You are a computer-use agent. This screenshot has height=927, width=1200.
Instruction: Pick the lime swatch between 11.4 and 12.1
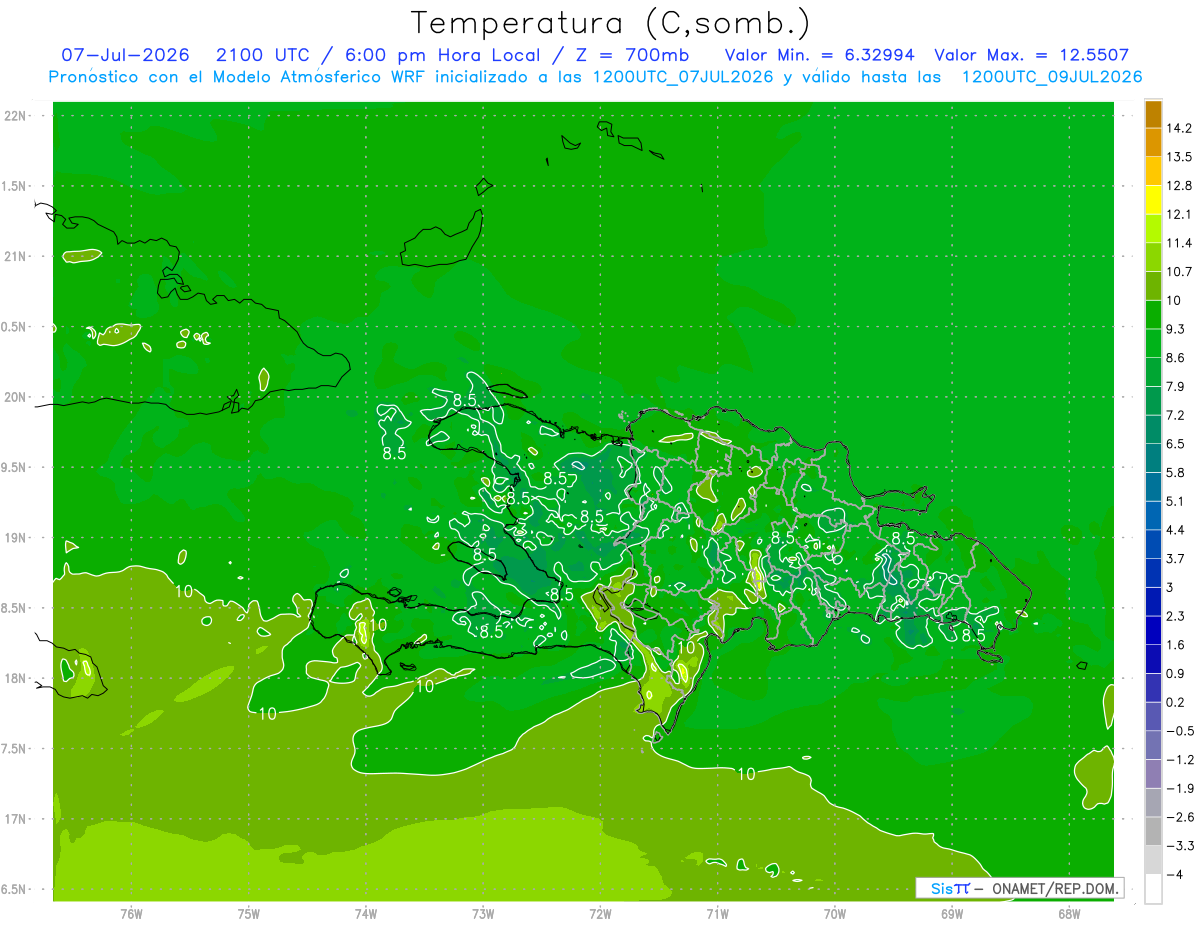click(1153, 229)
